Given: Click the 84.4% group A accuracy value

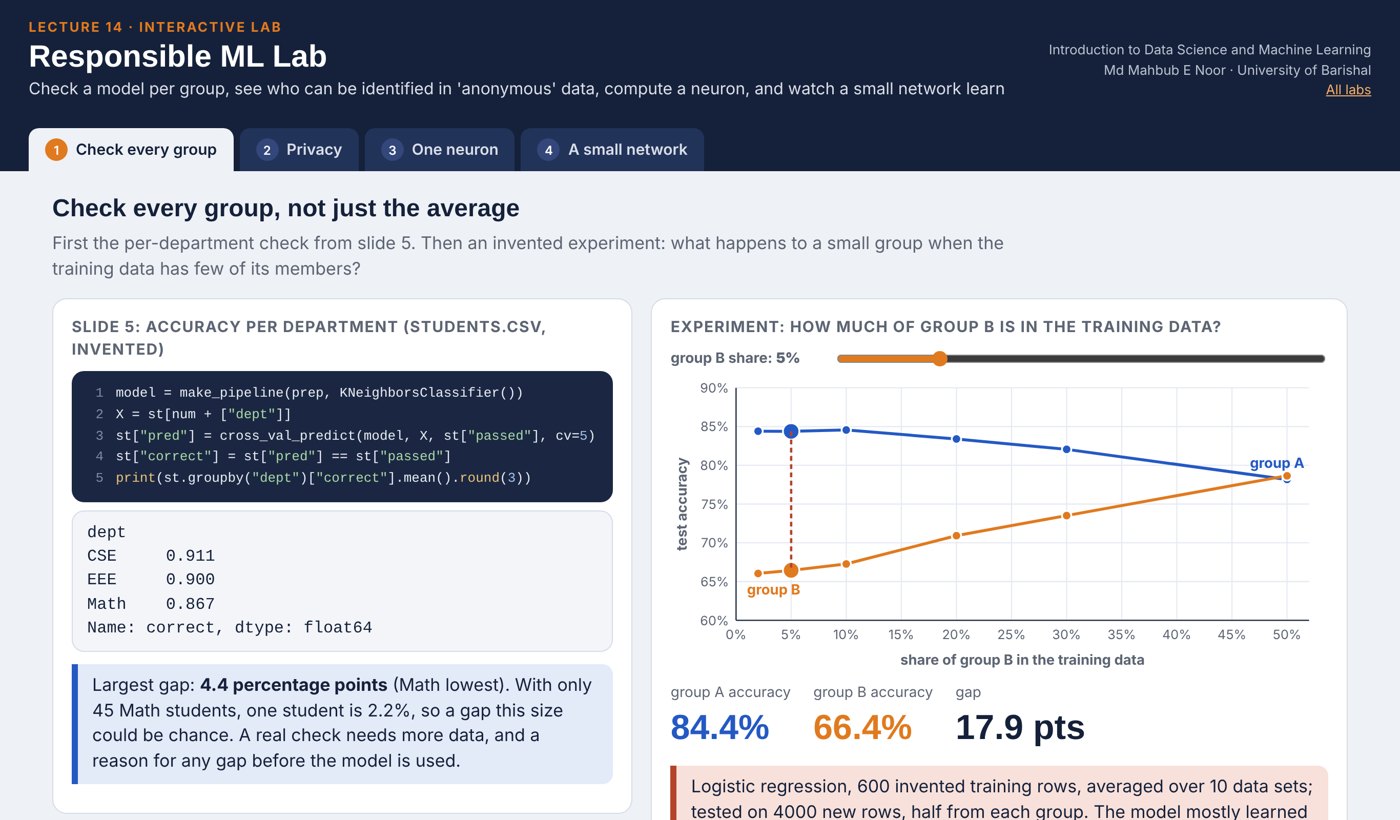Looking at the screenshot, I should coord(719,727).
